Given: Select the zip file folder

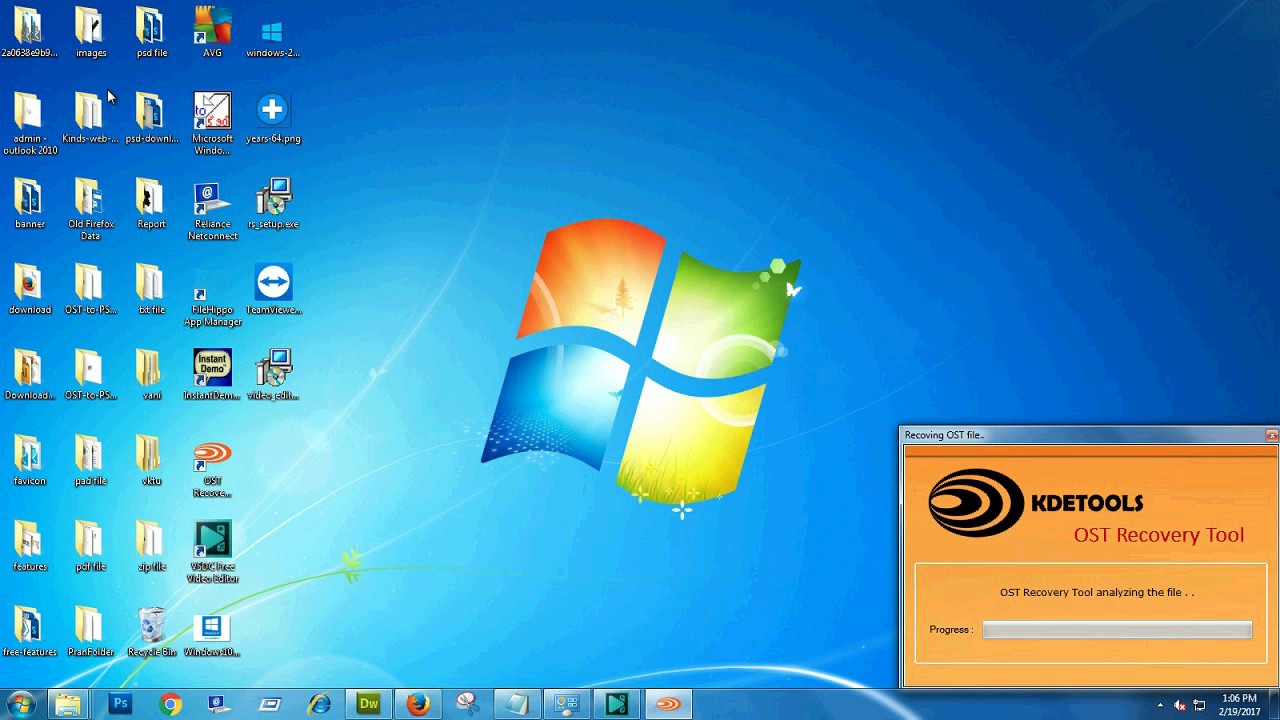Looking at the screenshot, I should [151, 547].
